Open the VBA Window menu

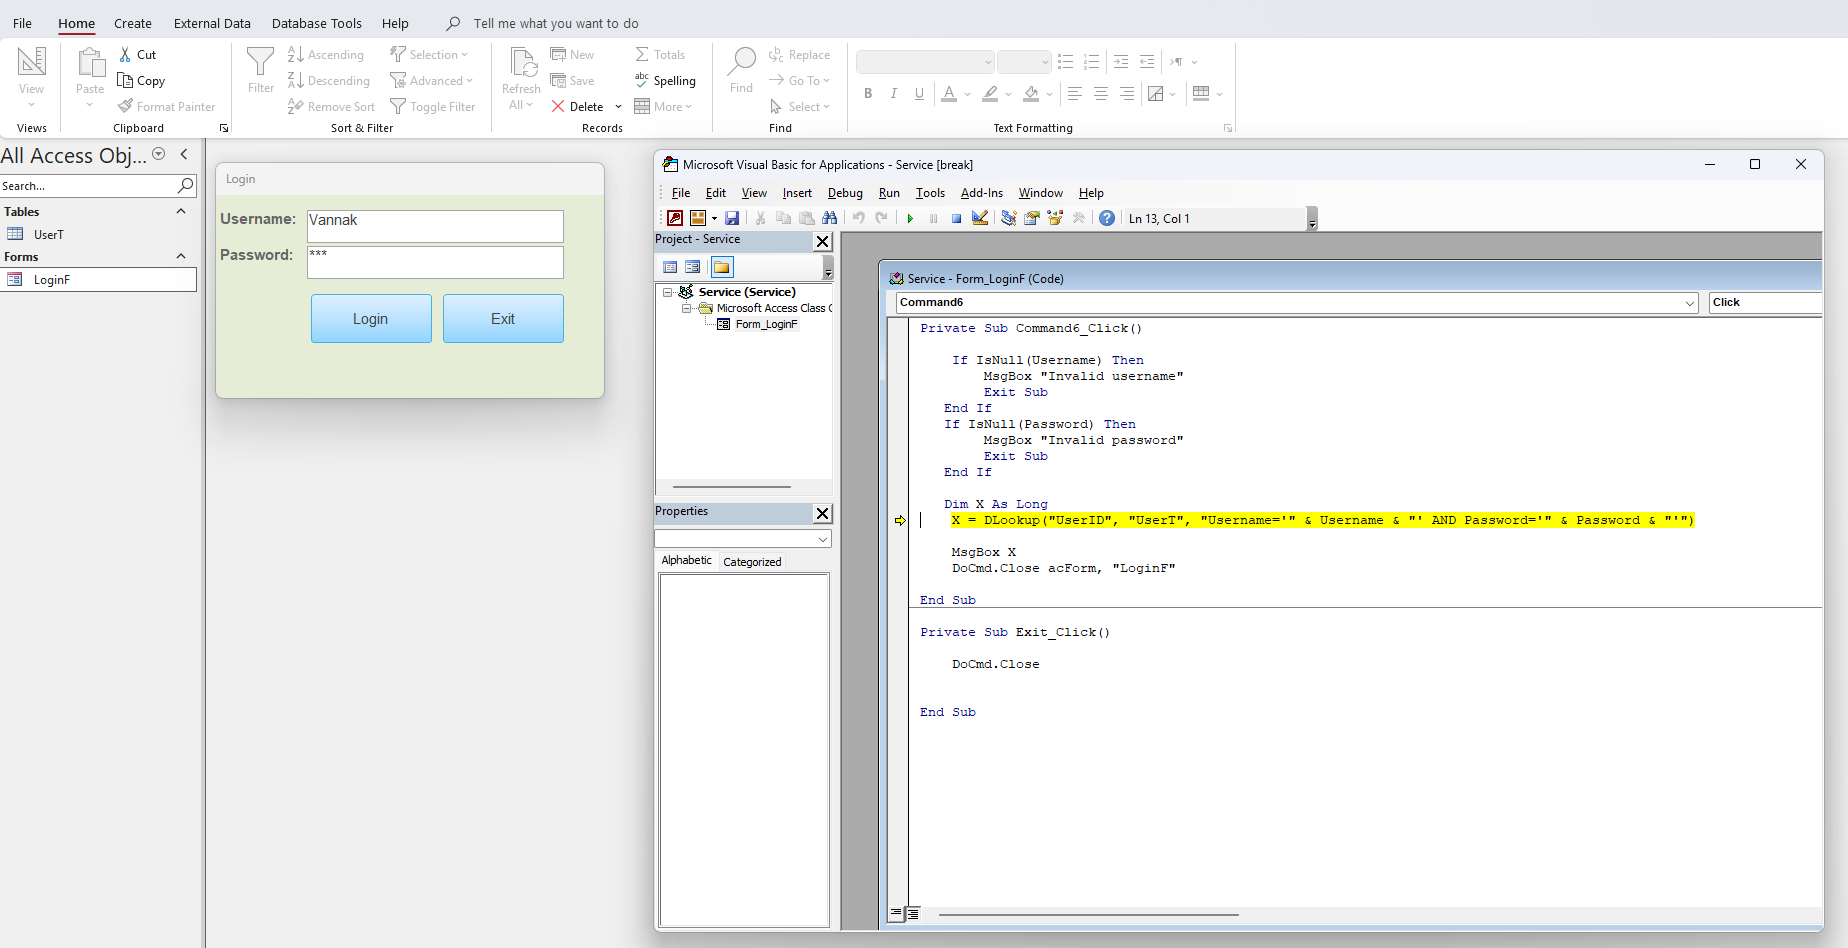point(1041,193)
